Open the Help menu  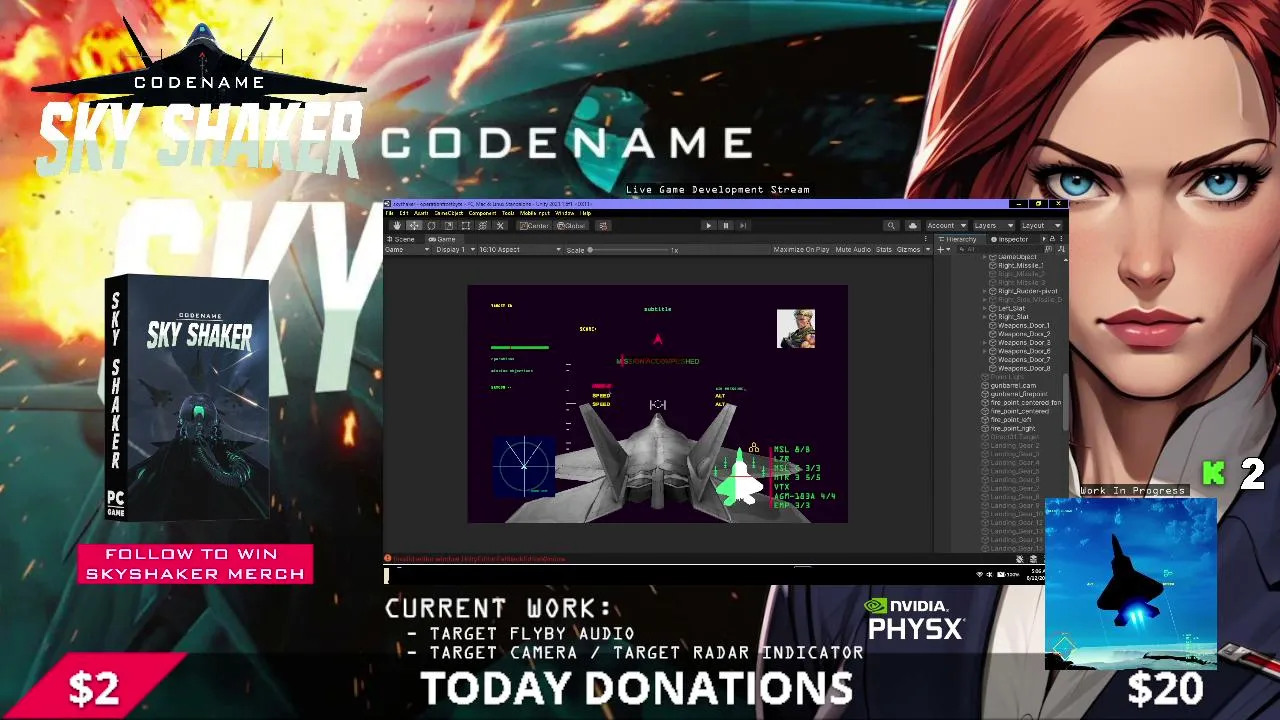(x=586, y=213)
